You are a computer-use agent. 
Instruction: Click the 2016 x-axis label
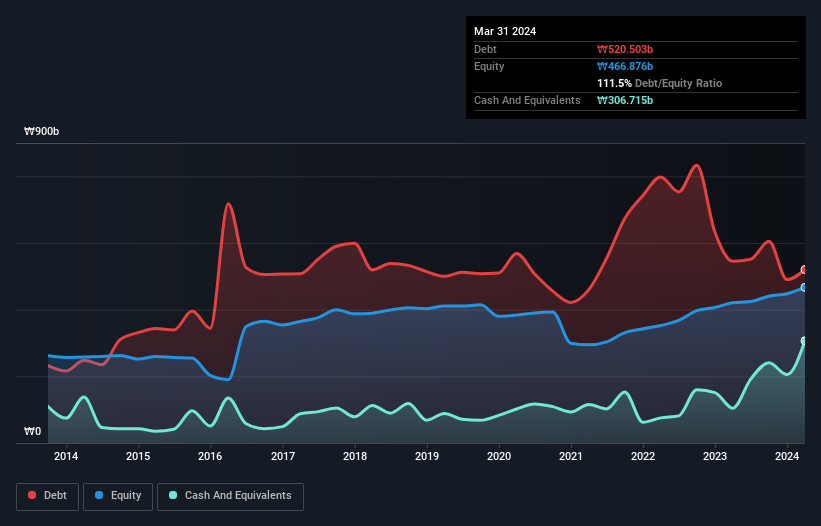coord(210,456)
